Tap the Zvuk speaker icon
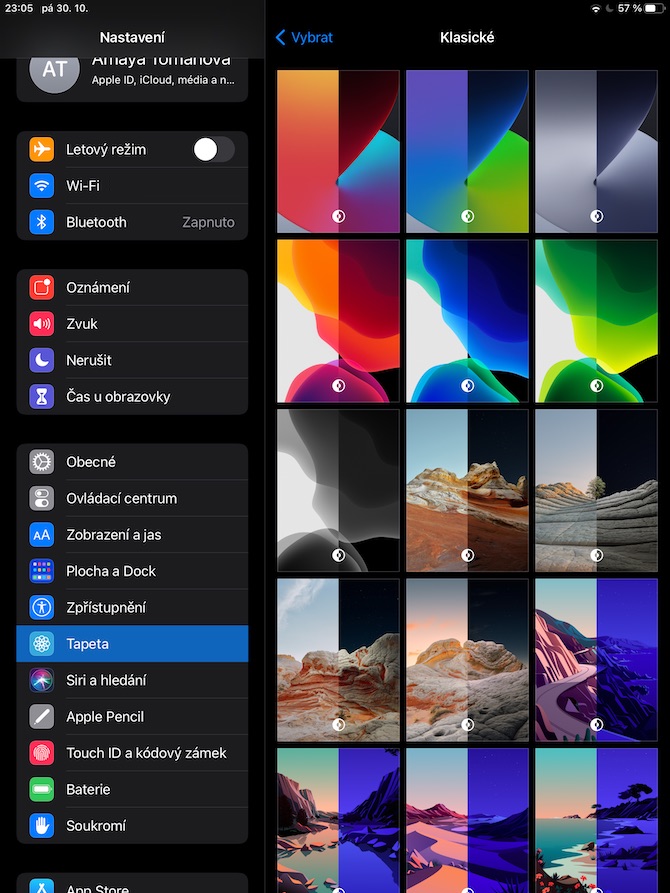Image resolution: width=670 pixels, height=893 pixels. point(42,324)
